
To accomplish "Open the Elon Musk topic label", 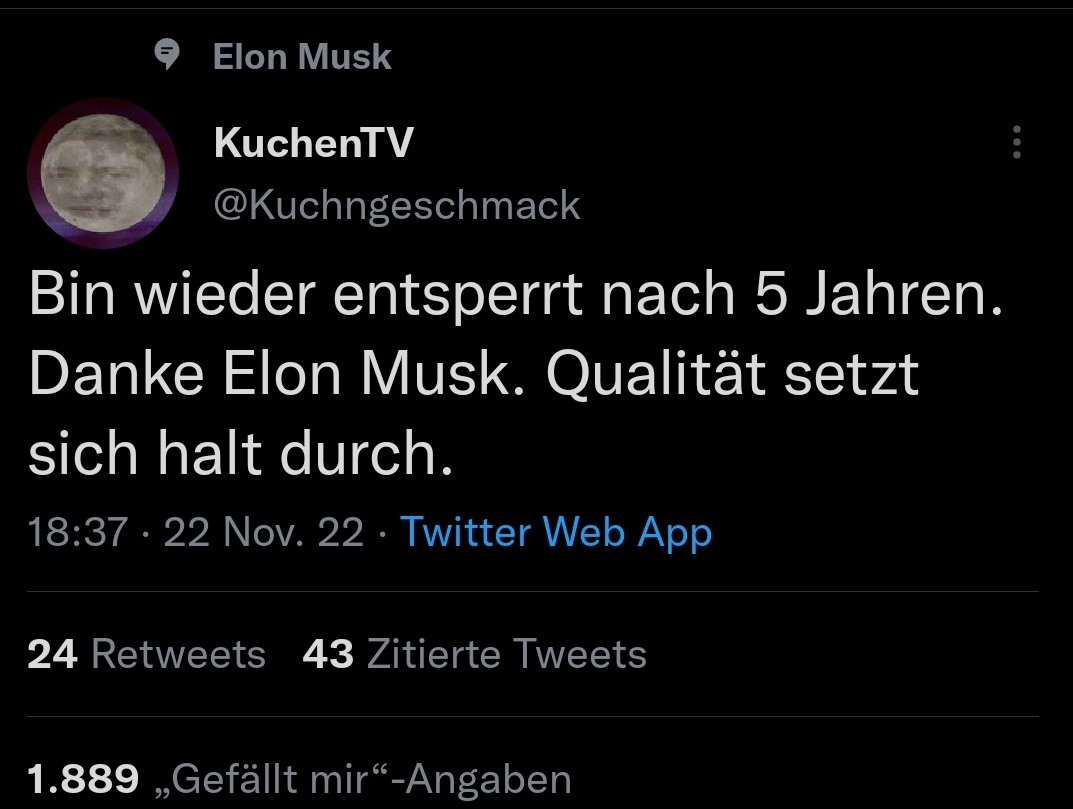I will pos(302,57).
